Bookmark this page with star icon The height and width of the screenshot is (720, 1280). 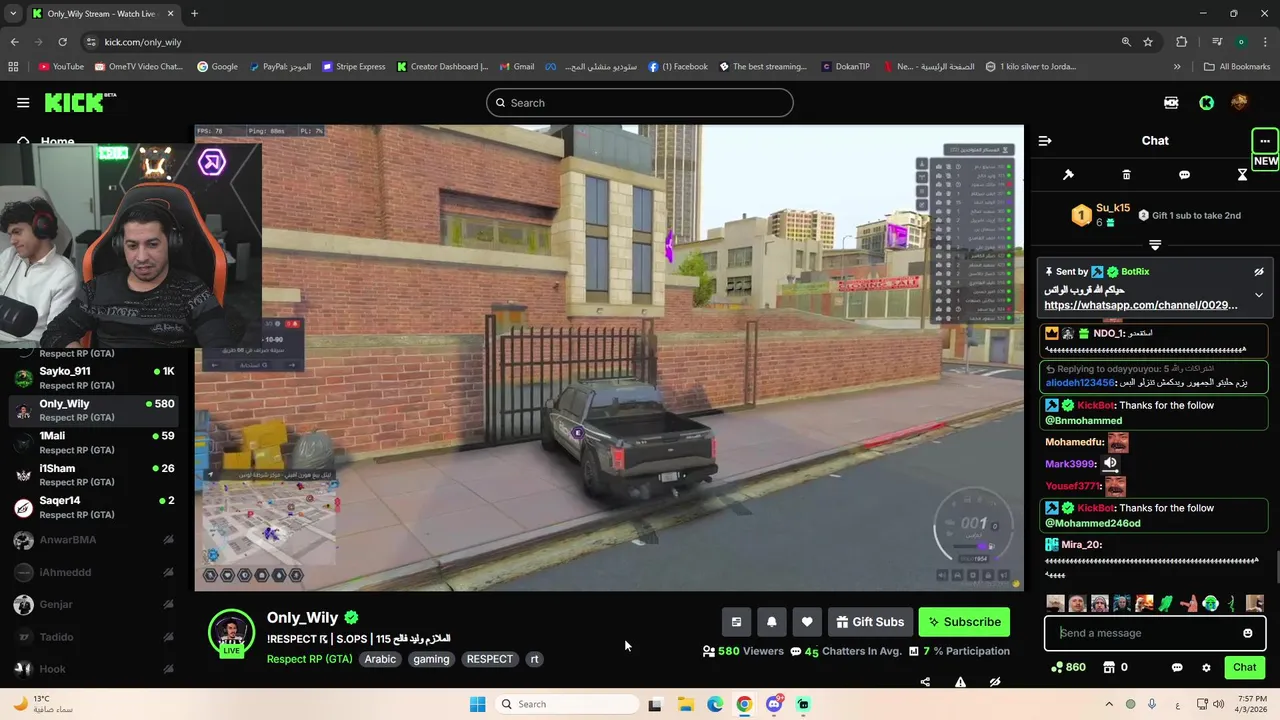coord(1148,42)
